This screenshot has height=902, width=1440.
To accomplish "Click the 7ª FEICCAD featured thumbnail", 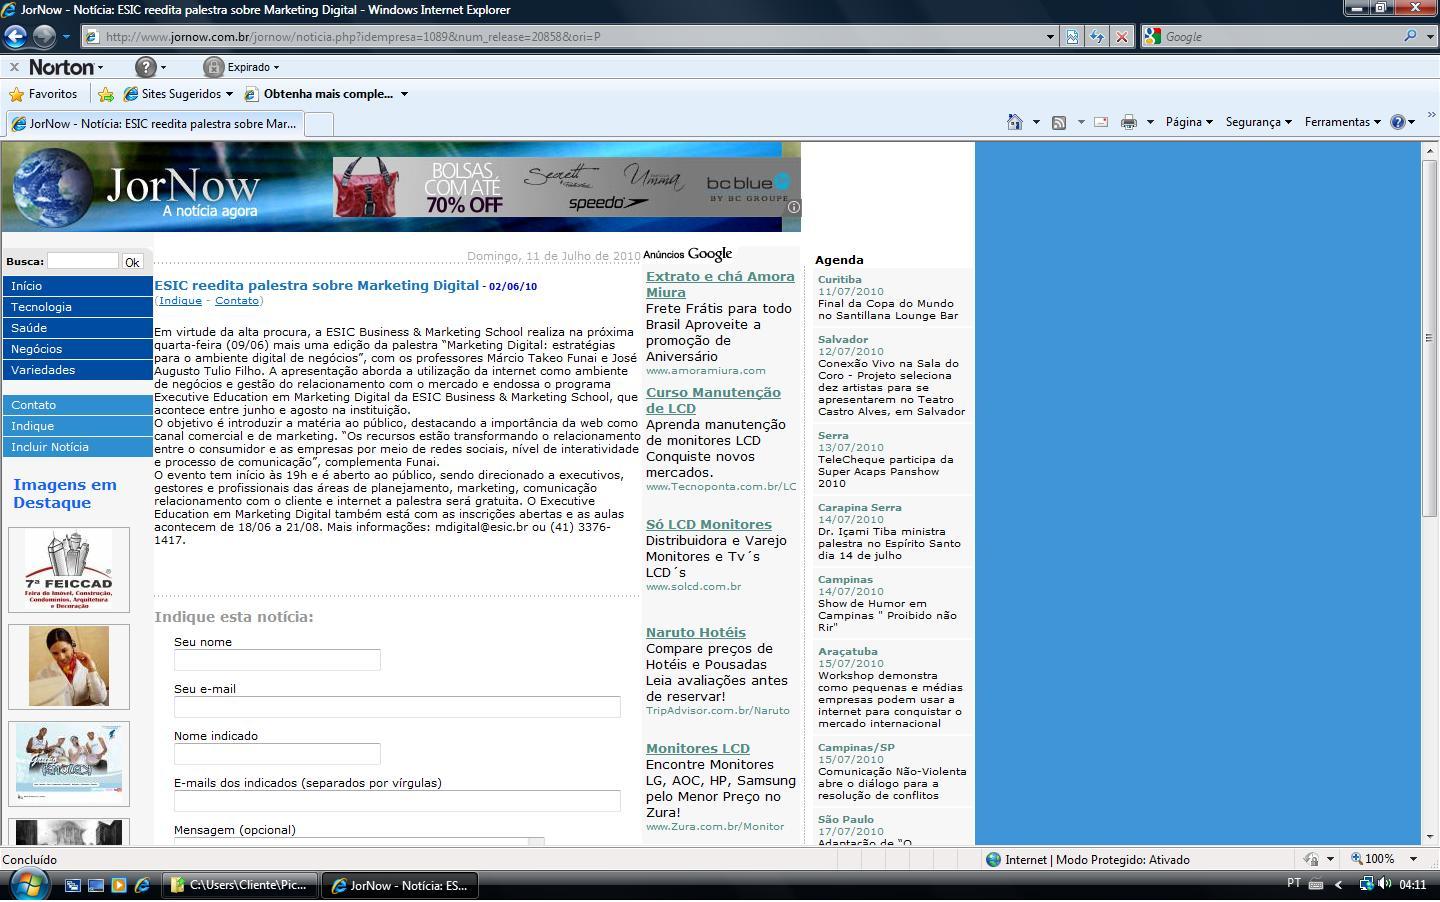I will 69,570.
